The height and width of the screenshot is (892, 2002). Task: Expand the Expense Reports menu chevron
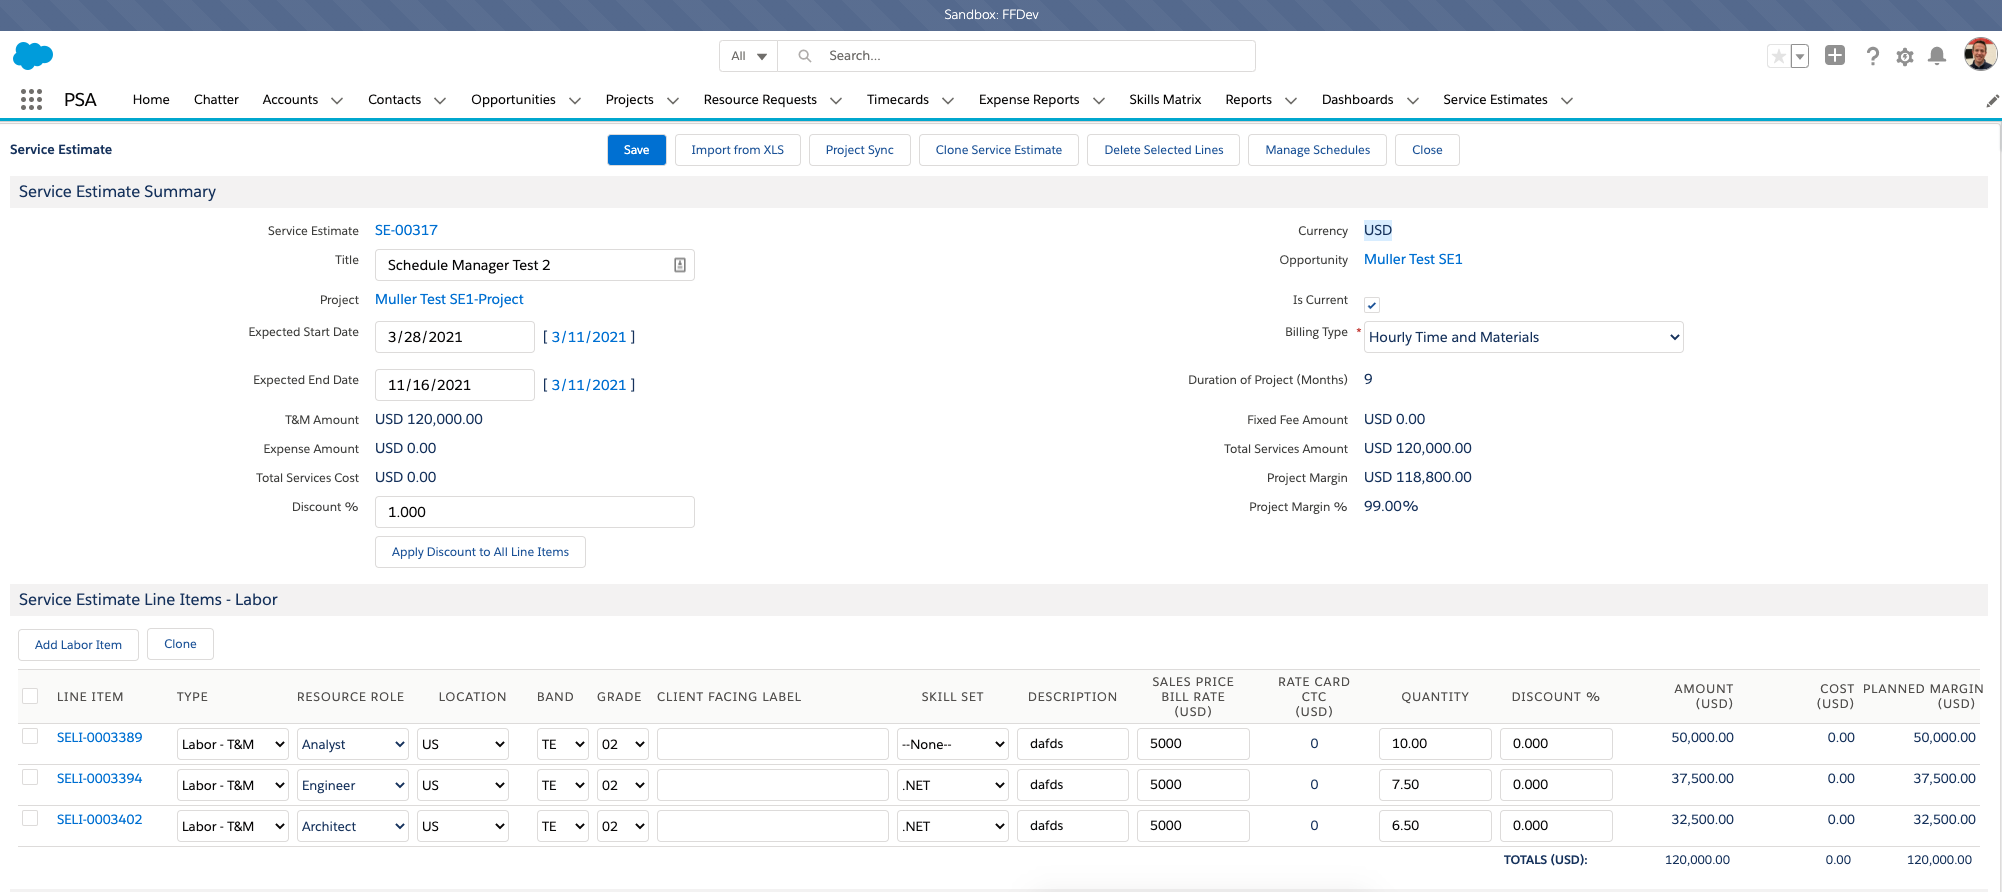[1099, 100]
